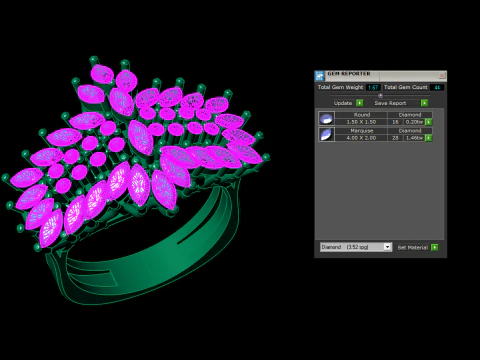Screen dimensions: 480x360
Task: Click the Update button label
Action: click(x=343, y=103)
